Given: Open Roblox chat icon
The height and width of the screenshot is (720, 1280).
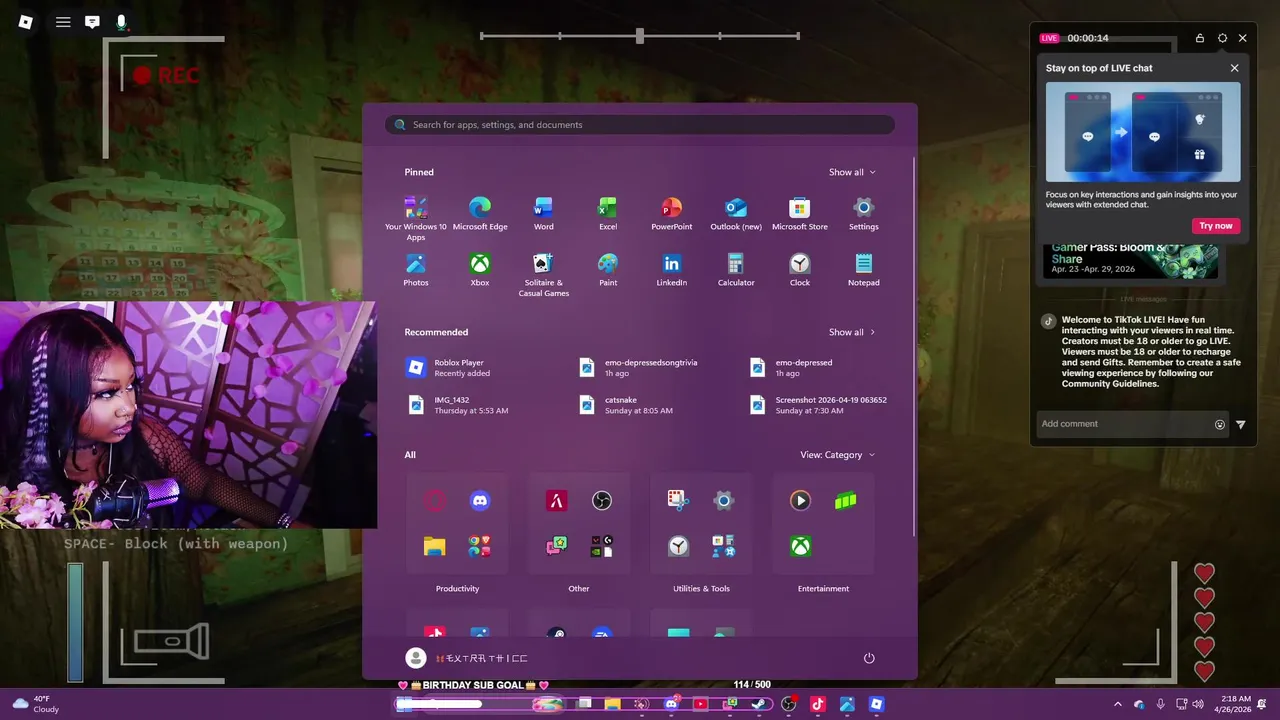Looking at the screenshot, I should pyautogui.click(x=92, y=21).
